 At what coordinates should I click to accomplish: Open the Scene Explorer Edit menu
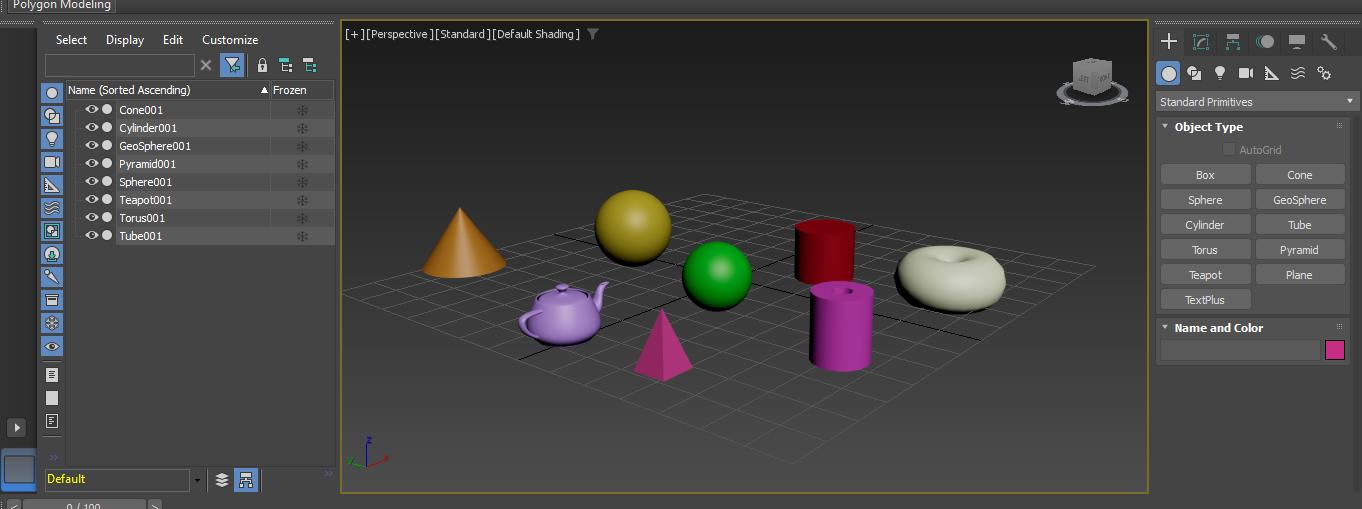click(x=173, y=40)
